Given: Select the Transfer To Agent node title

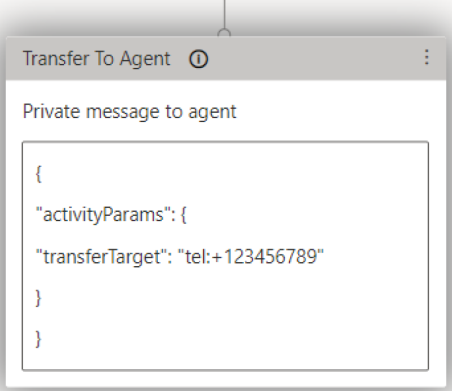Looking at the screenshot, I should pos(97,59).
